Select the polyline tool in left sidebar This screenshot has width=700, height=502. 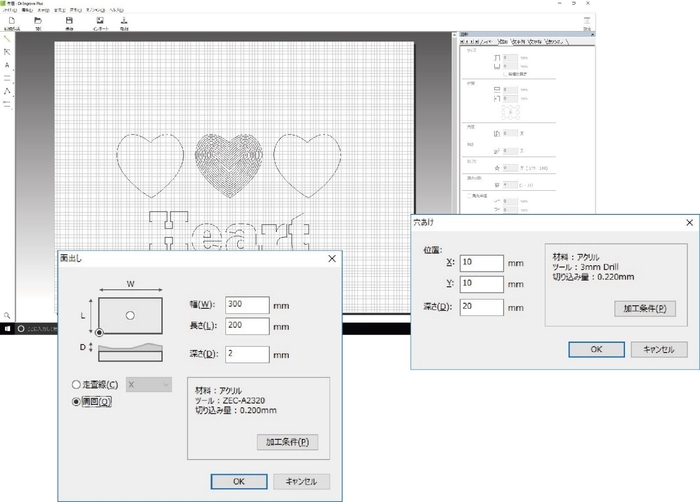click(7, 90)
